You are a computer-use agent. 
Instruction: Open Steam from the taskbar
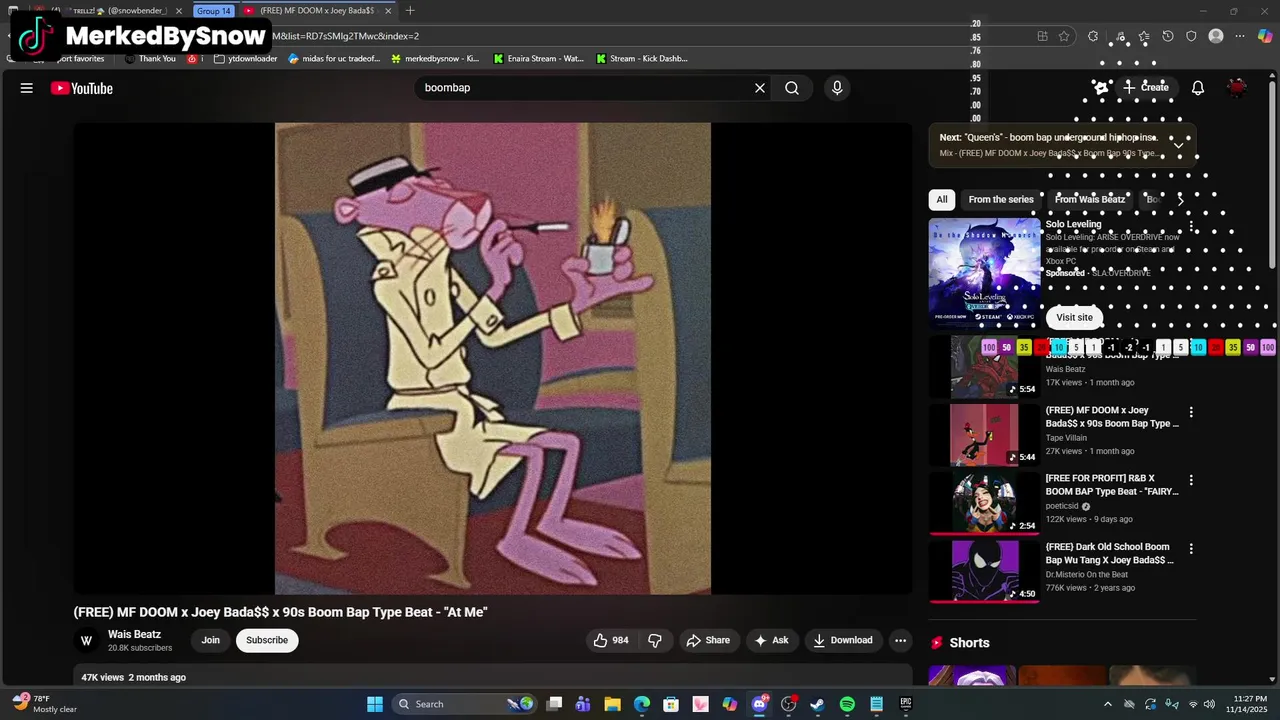(x=817, y=704)
